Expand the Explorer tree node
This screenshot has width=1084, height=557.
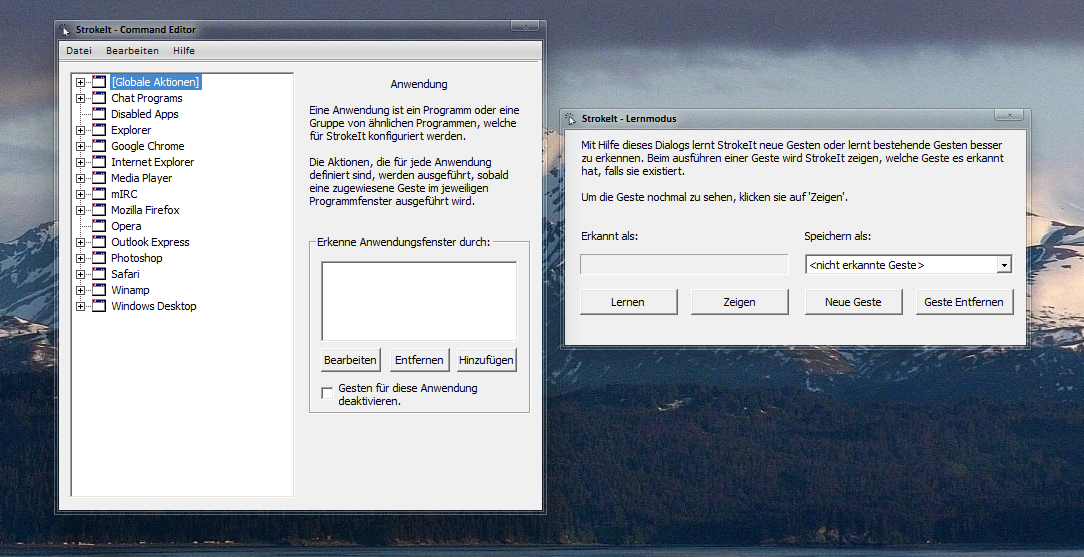(x=80, y=130)
